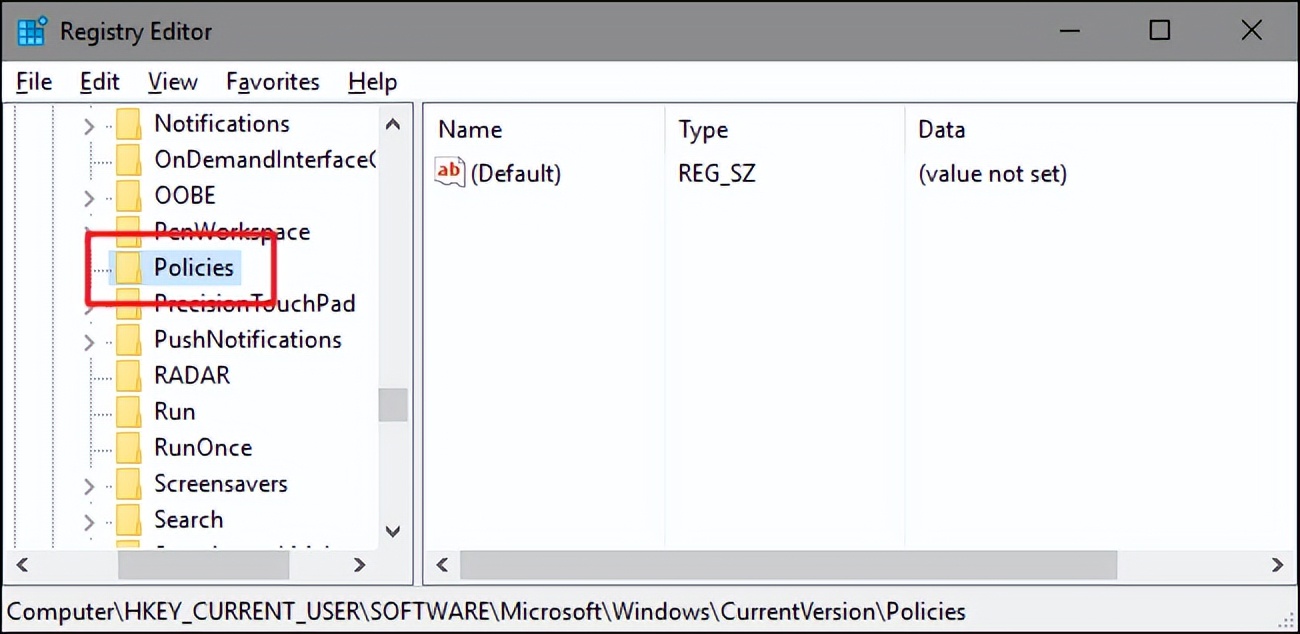Click the RADAR folder icon
1300x634 pixels.
(127, 375)
